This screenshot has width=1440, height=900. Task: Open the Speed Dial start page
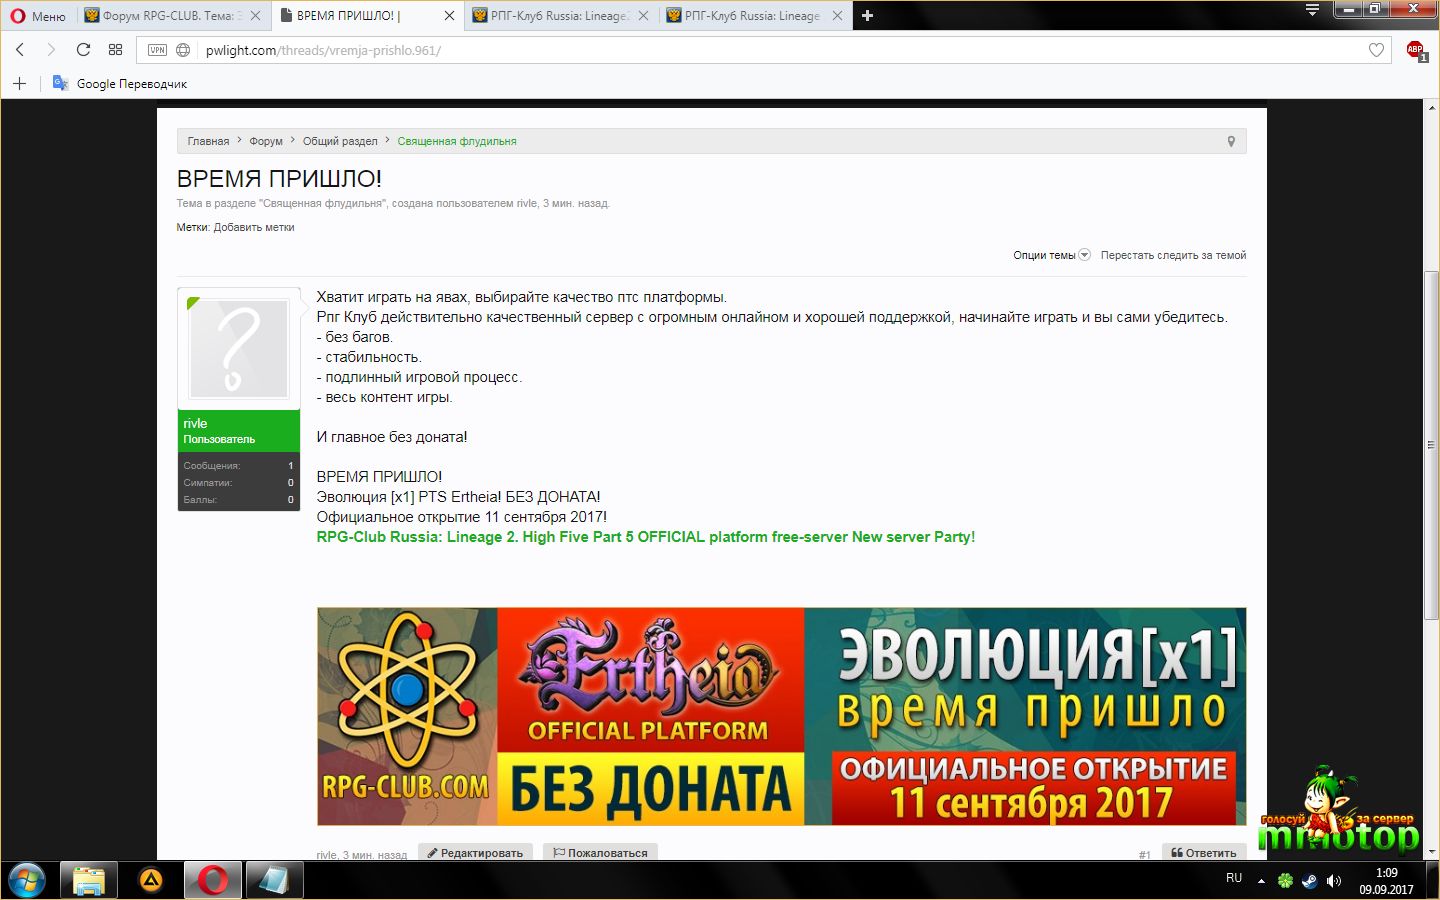coord(115,49)
